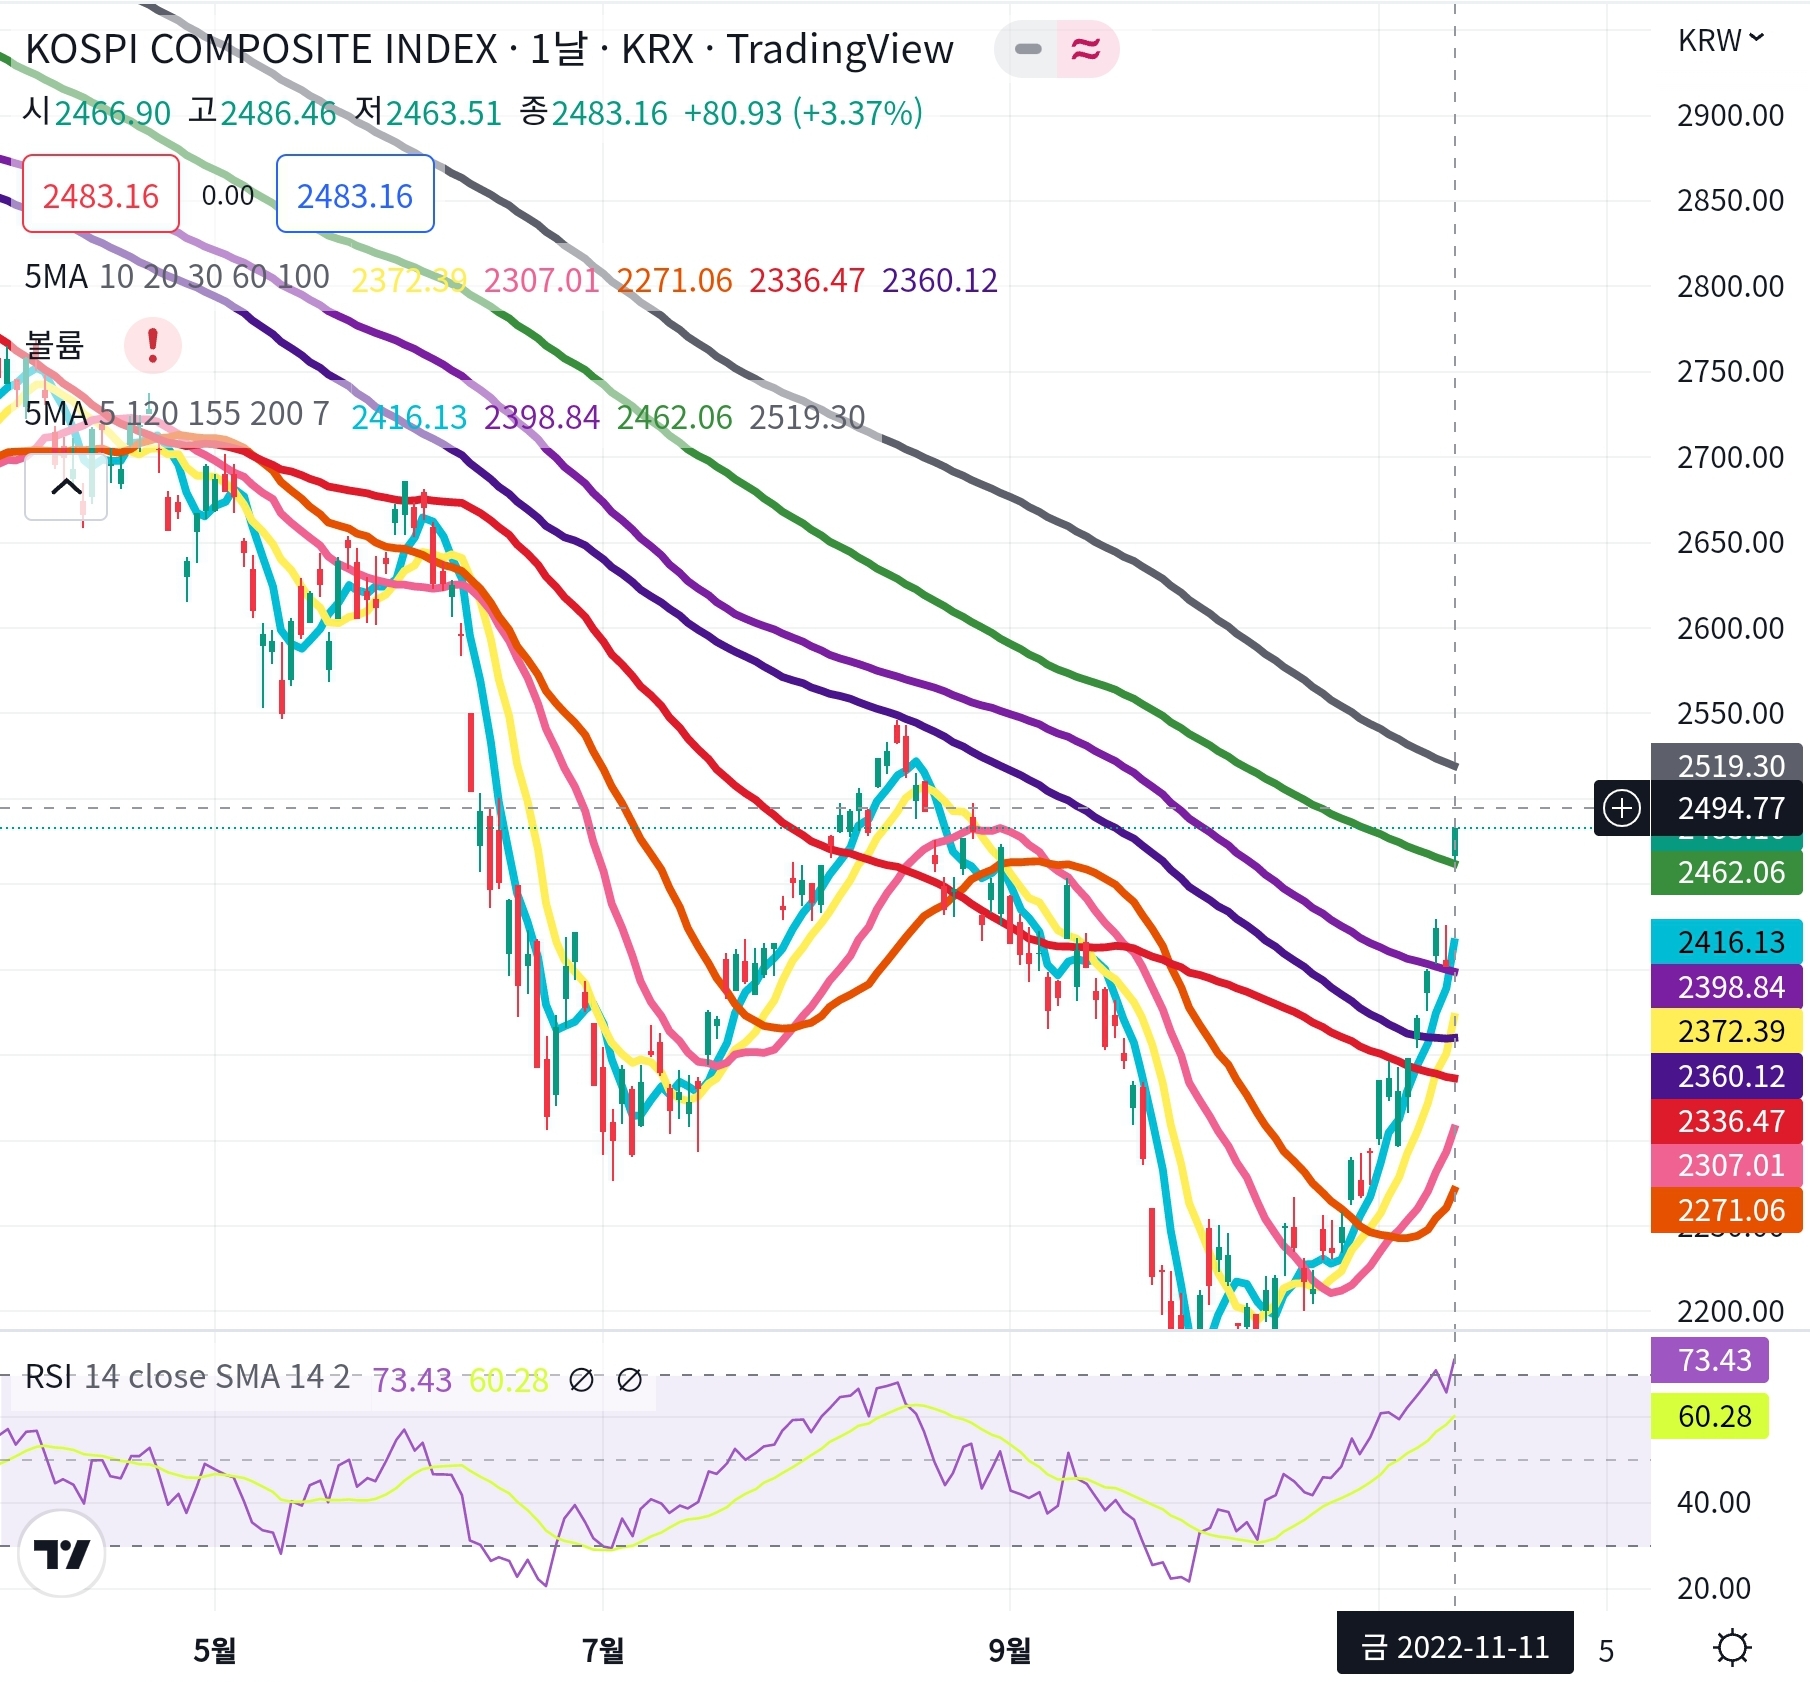Click the +80.93 (+3.37%) change value
This screenshot has width=1810, height=1682.
click(x=803, y=113)
